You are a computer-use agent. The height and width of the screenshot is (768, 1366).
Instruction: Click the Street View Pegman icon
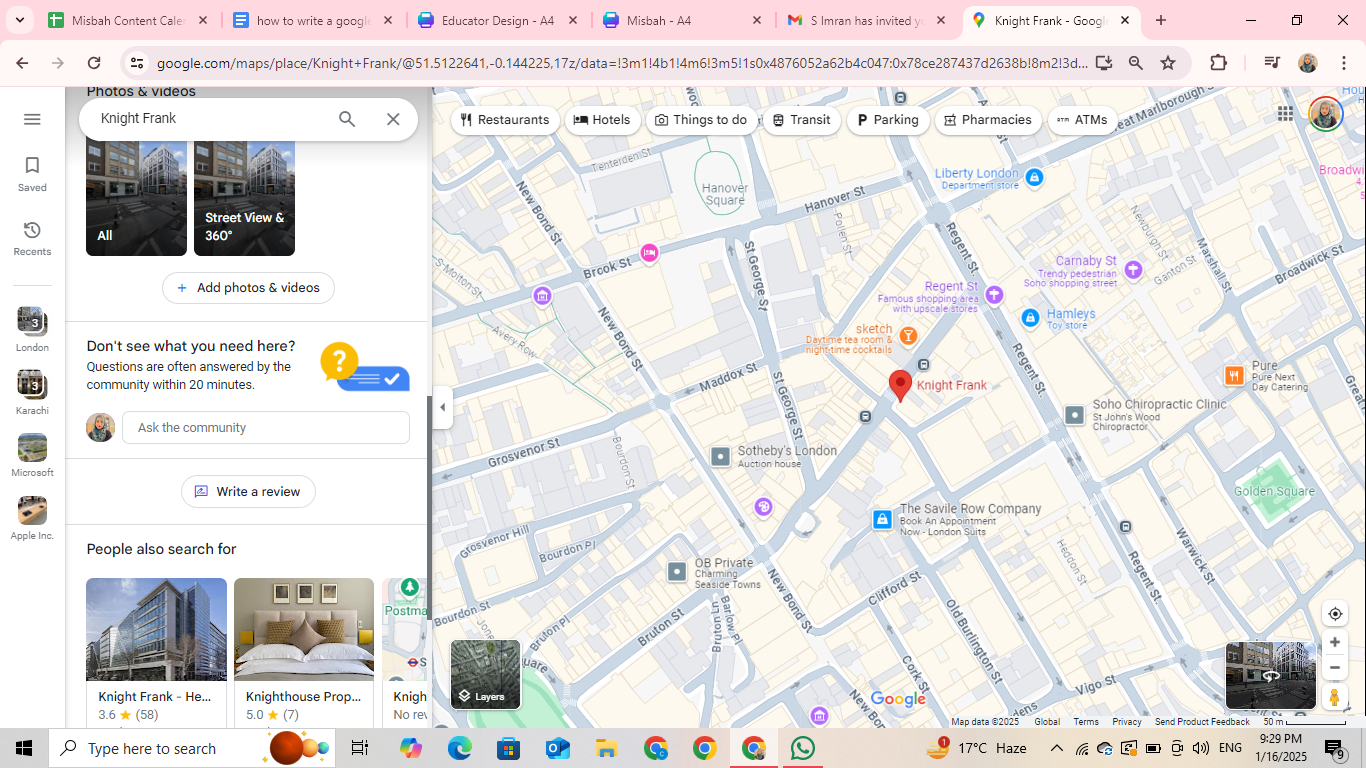click(1334, 697)
